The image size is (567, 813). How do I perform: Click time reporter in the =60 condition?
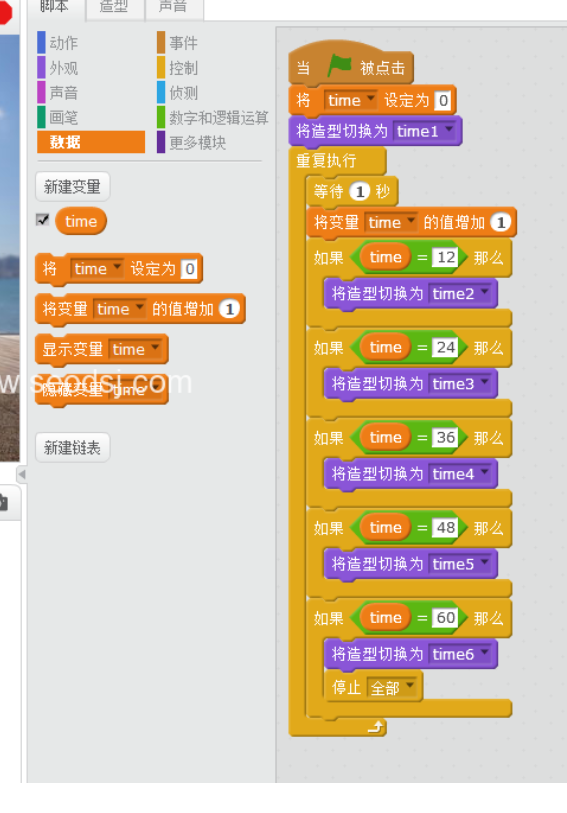point(386,618)
